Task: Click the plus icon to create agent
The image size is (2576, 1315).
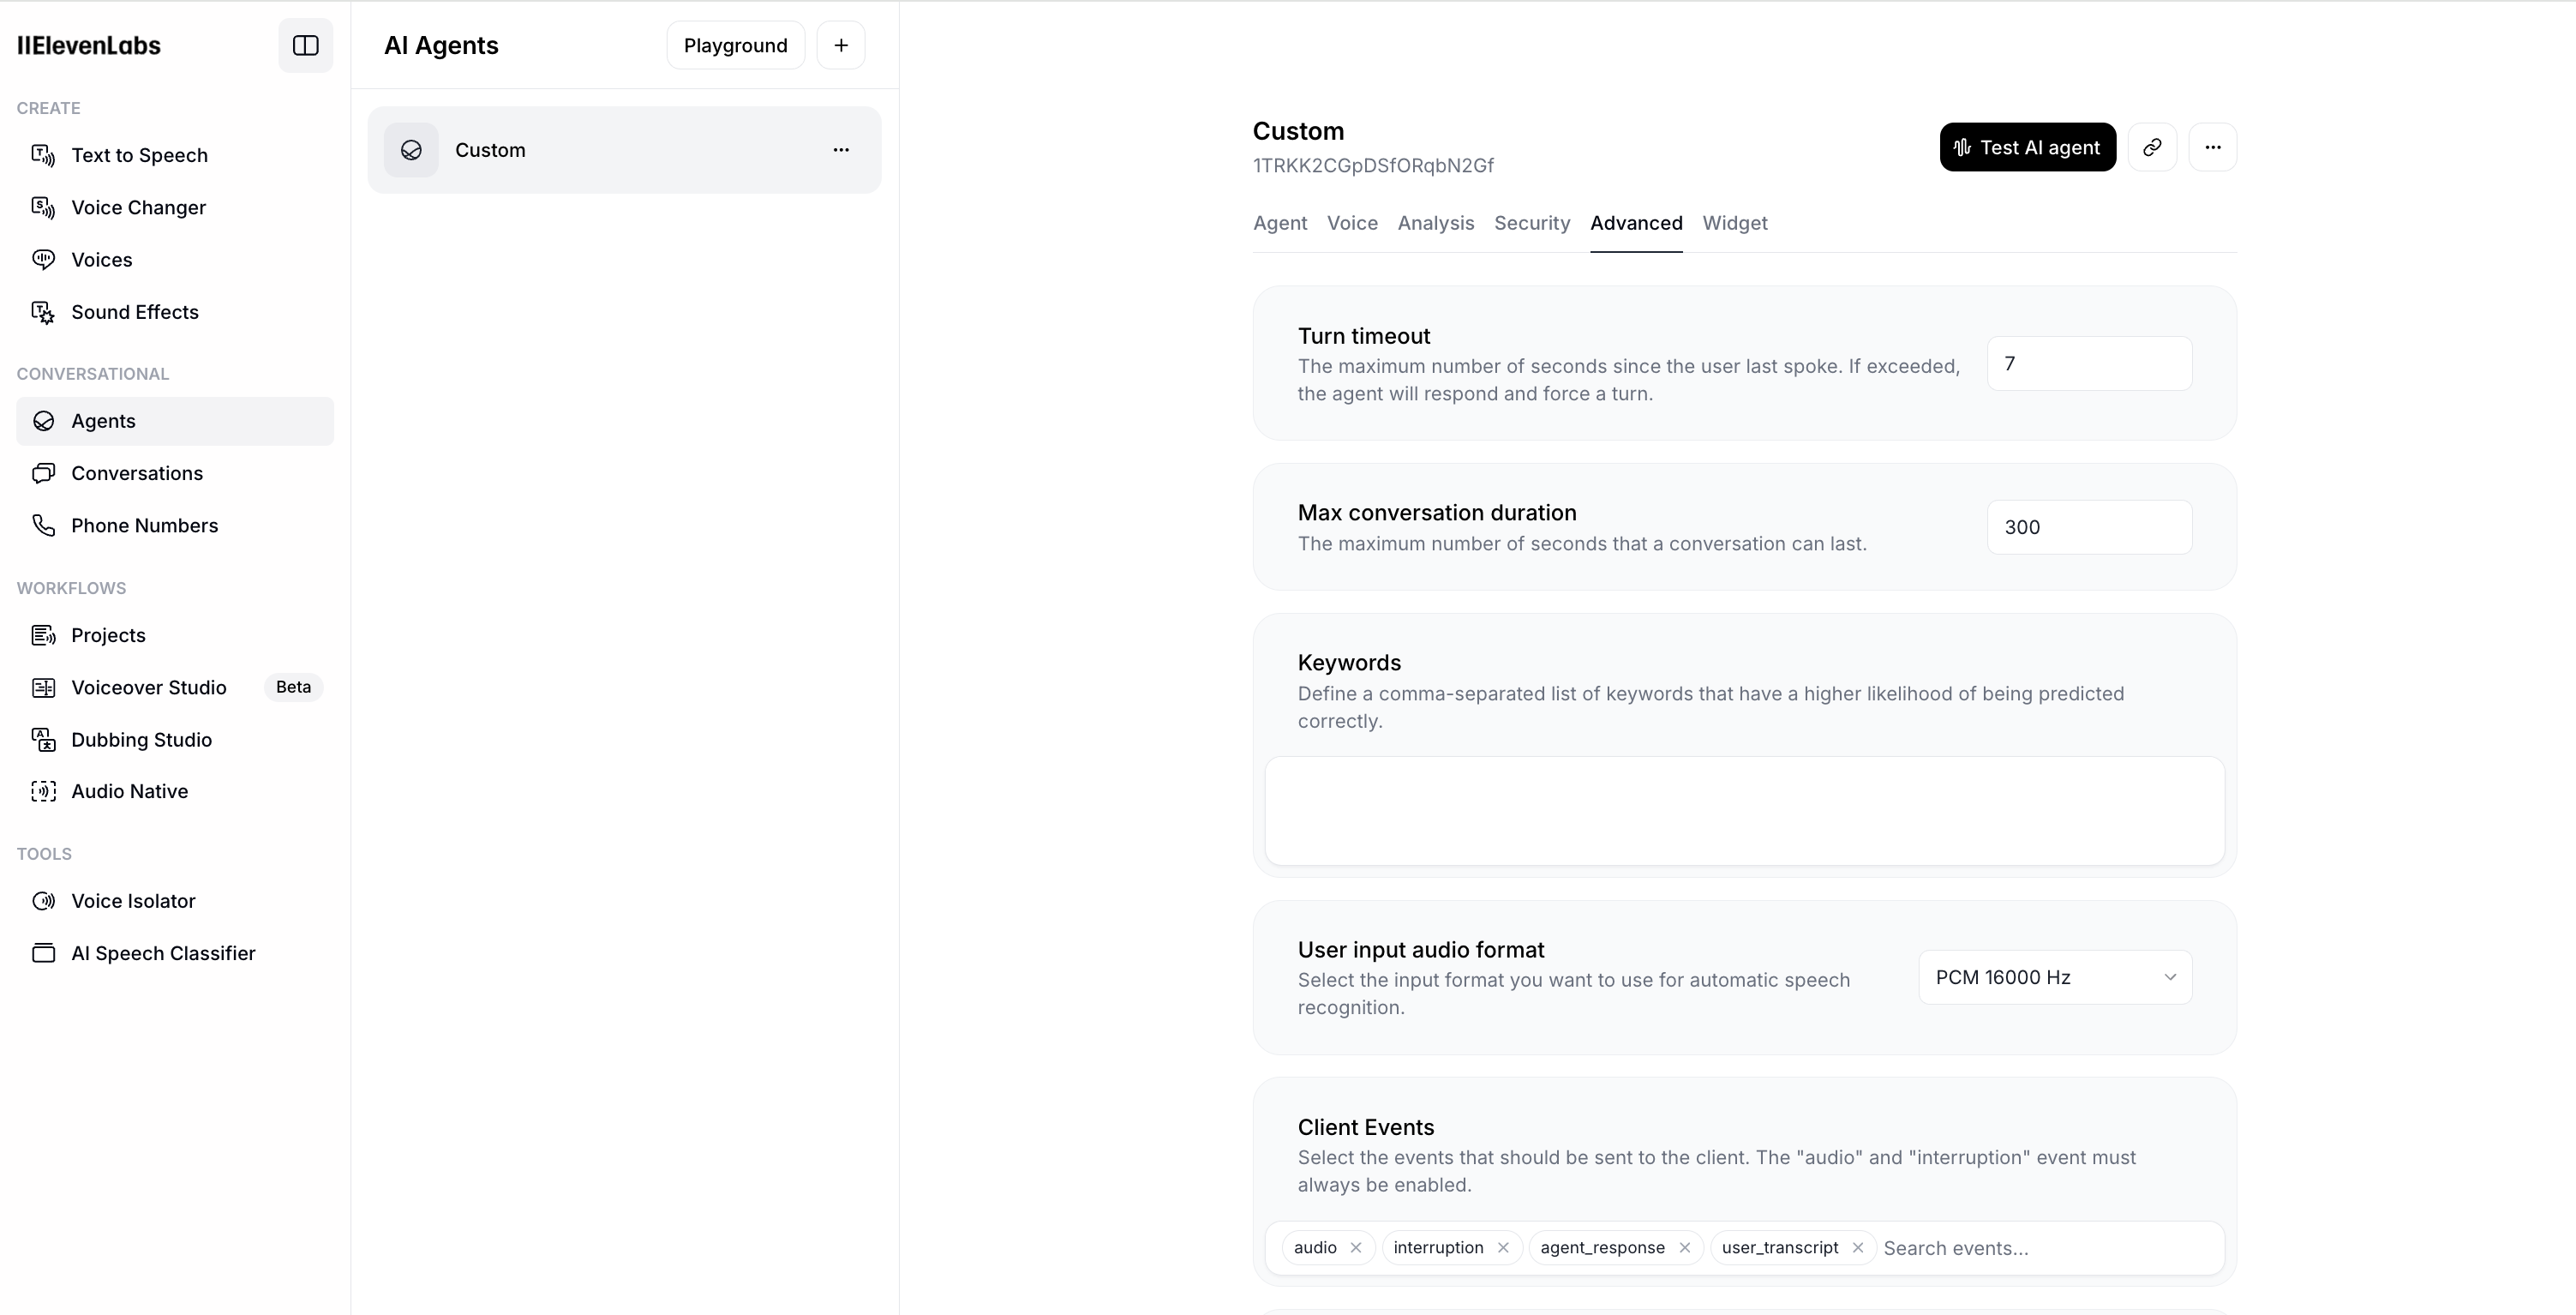Action: pyautogui.click(x=840, y=46)
